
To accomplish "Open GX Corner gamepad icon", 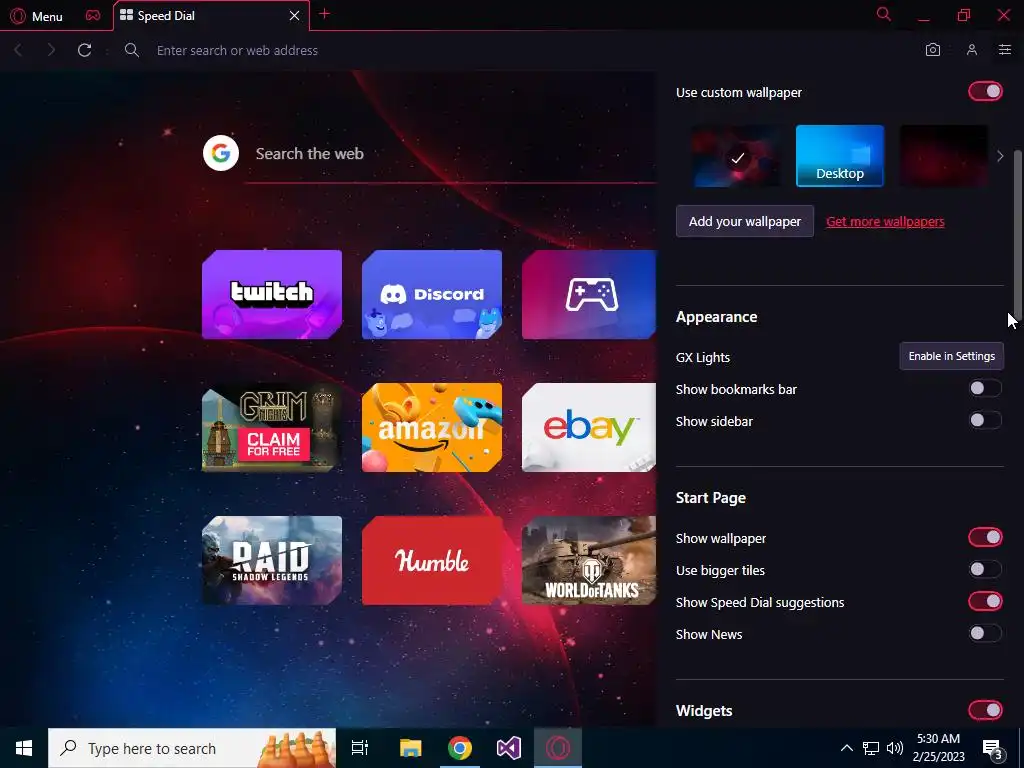I will (x=93, y=16).
